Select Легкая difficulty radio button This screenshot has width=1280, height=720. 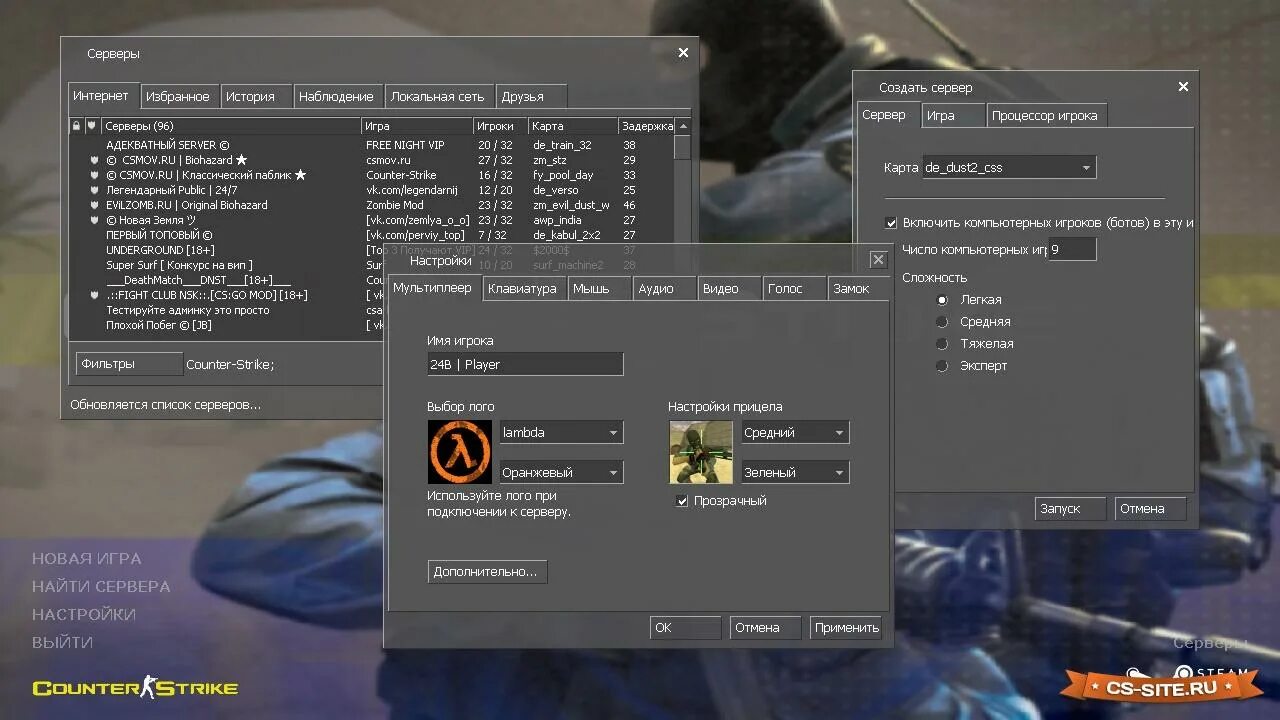(942, 300)
